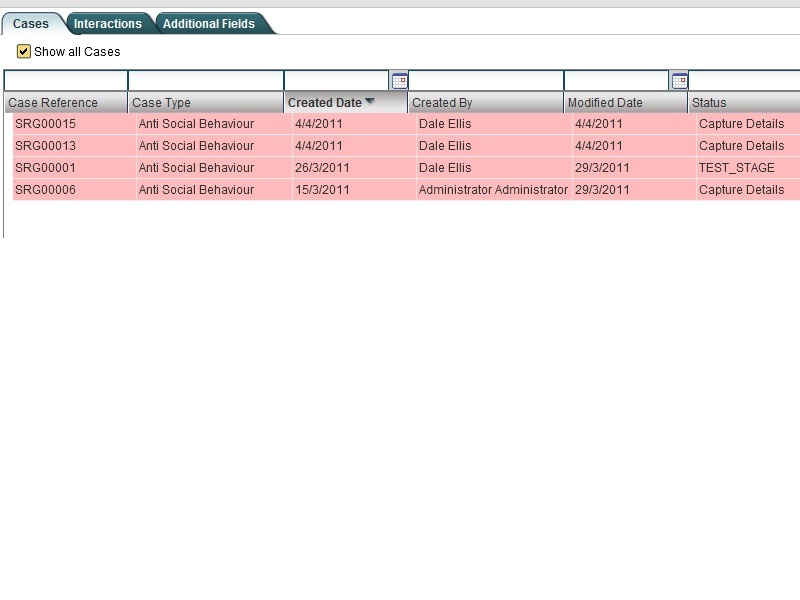The image size is (800, 600).
Task: Uncheck the Show all Cases checkbox
Action: (x=24, y=52)
